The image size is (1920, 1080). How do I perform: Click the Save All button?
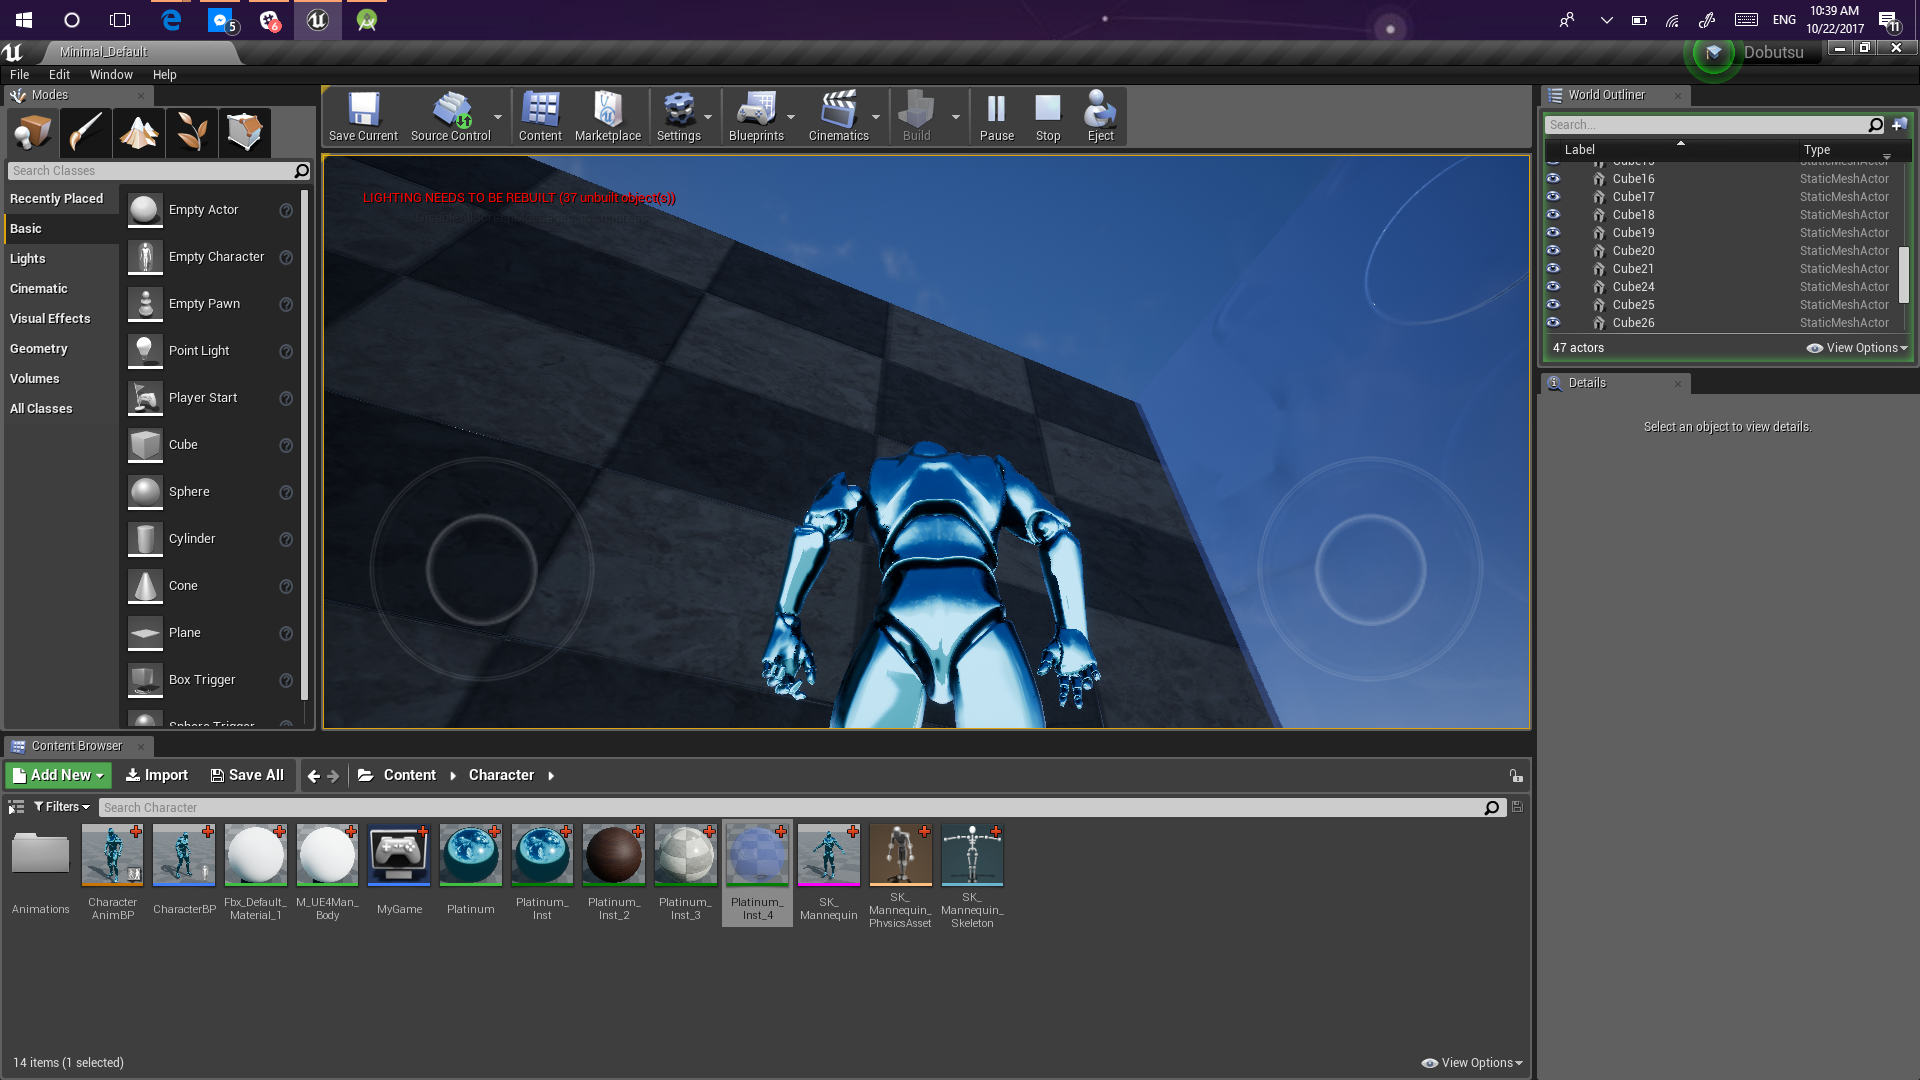click(247, 775)
